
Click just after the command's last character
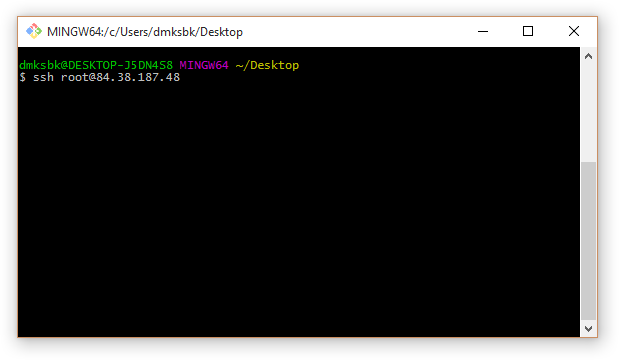[182, 77]
